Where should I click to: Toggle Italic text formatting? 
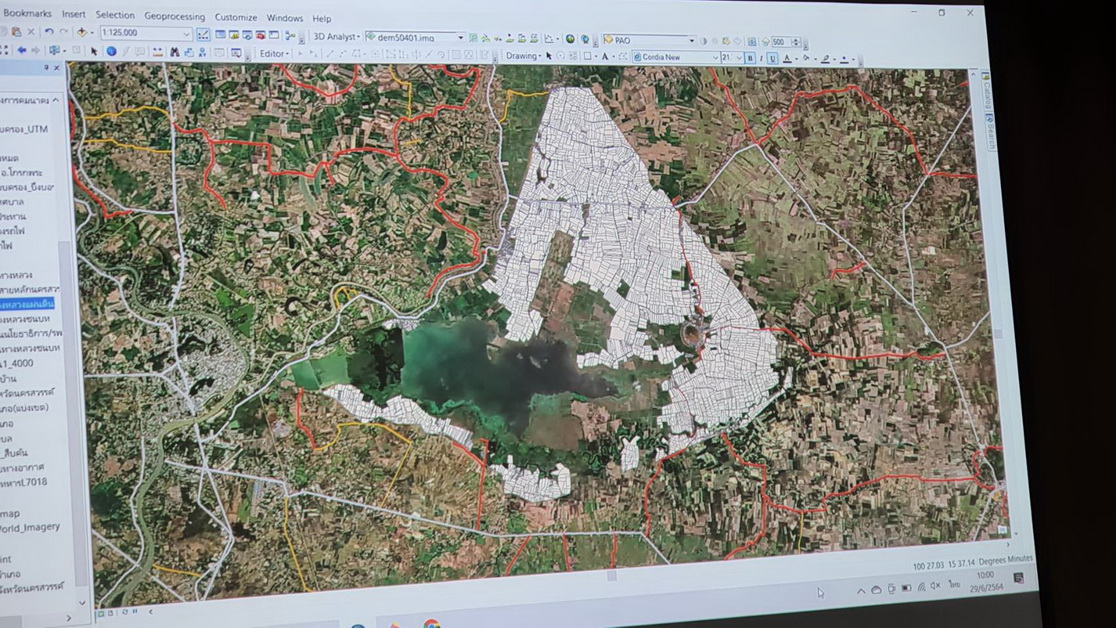coord(761,58)
